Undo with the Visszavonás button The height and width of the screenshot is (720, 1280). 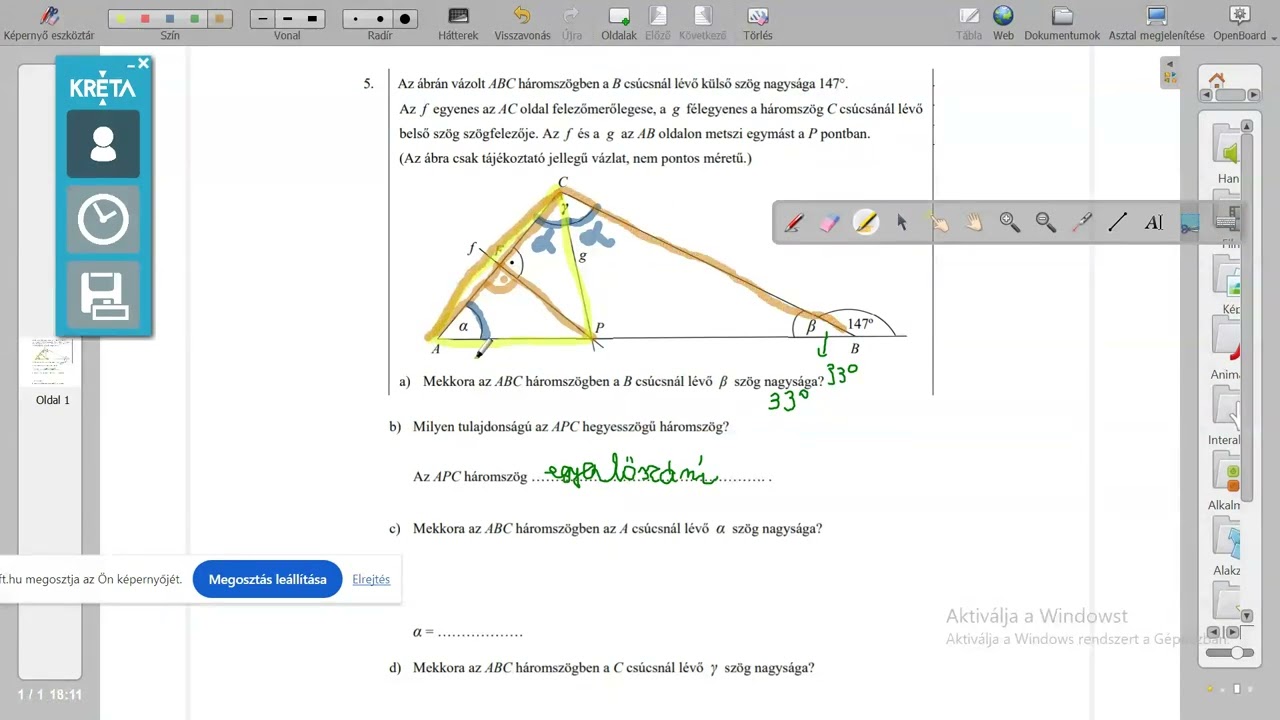[x=522, y=23]
